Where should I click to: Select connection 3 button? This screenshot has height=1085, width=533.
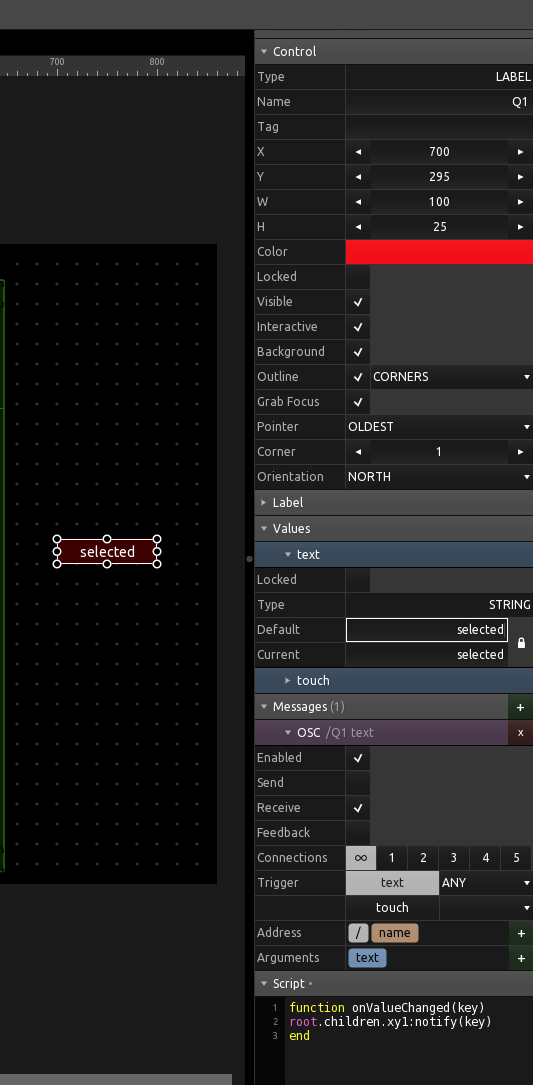tap(453, 857)
